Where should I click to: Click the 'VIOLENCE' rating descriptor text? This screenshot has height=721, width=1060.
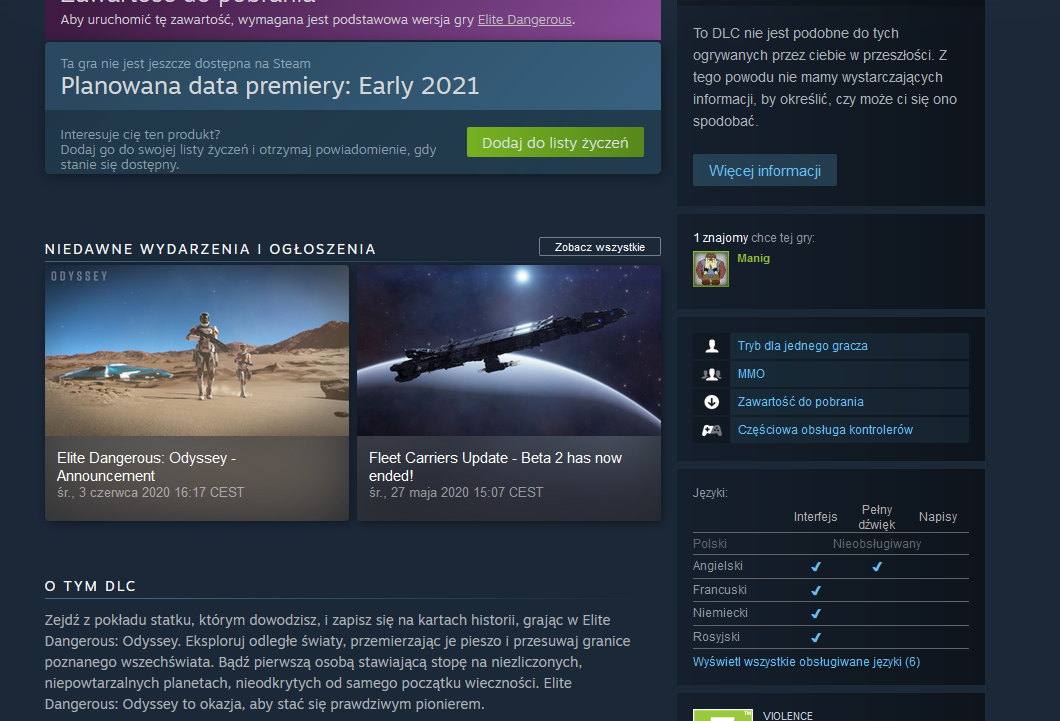coord(788,716)
